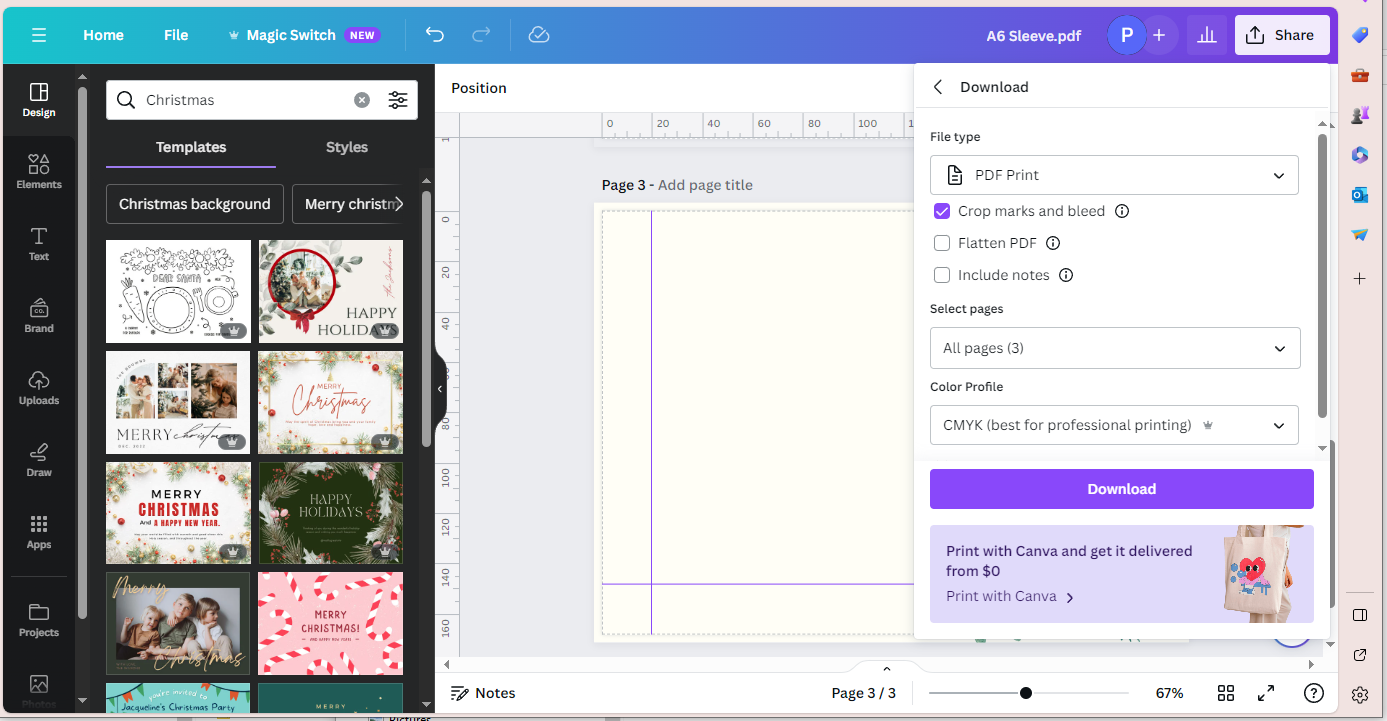Image resolution: width=1387 pixels, height=721 pixels.
Task: Expand the page thumbnails strip
Action: click(886, 668)
